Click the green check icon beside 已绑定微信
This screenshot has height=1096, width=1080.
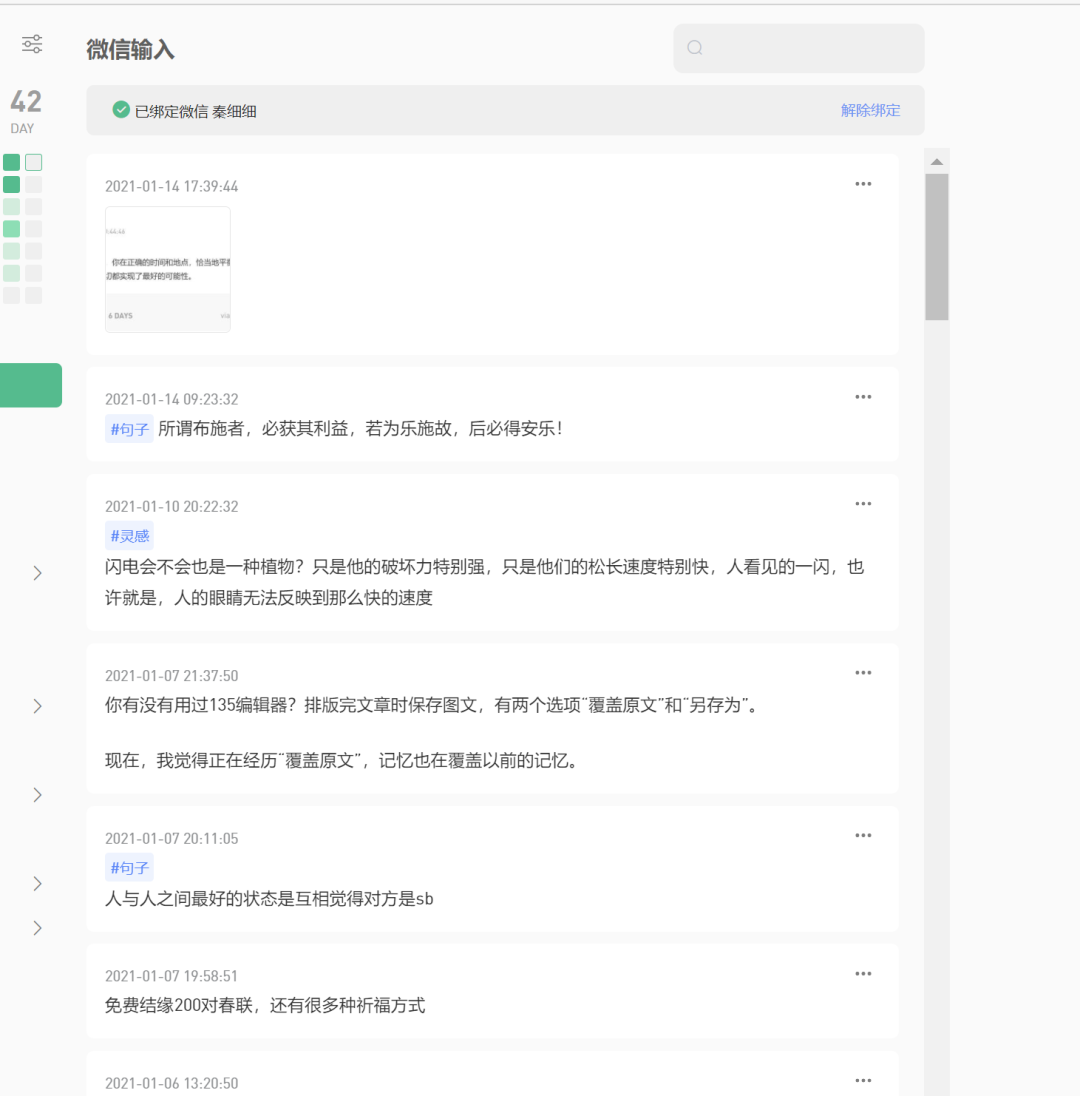coord(121,110)
